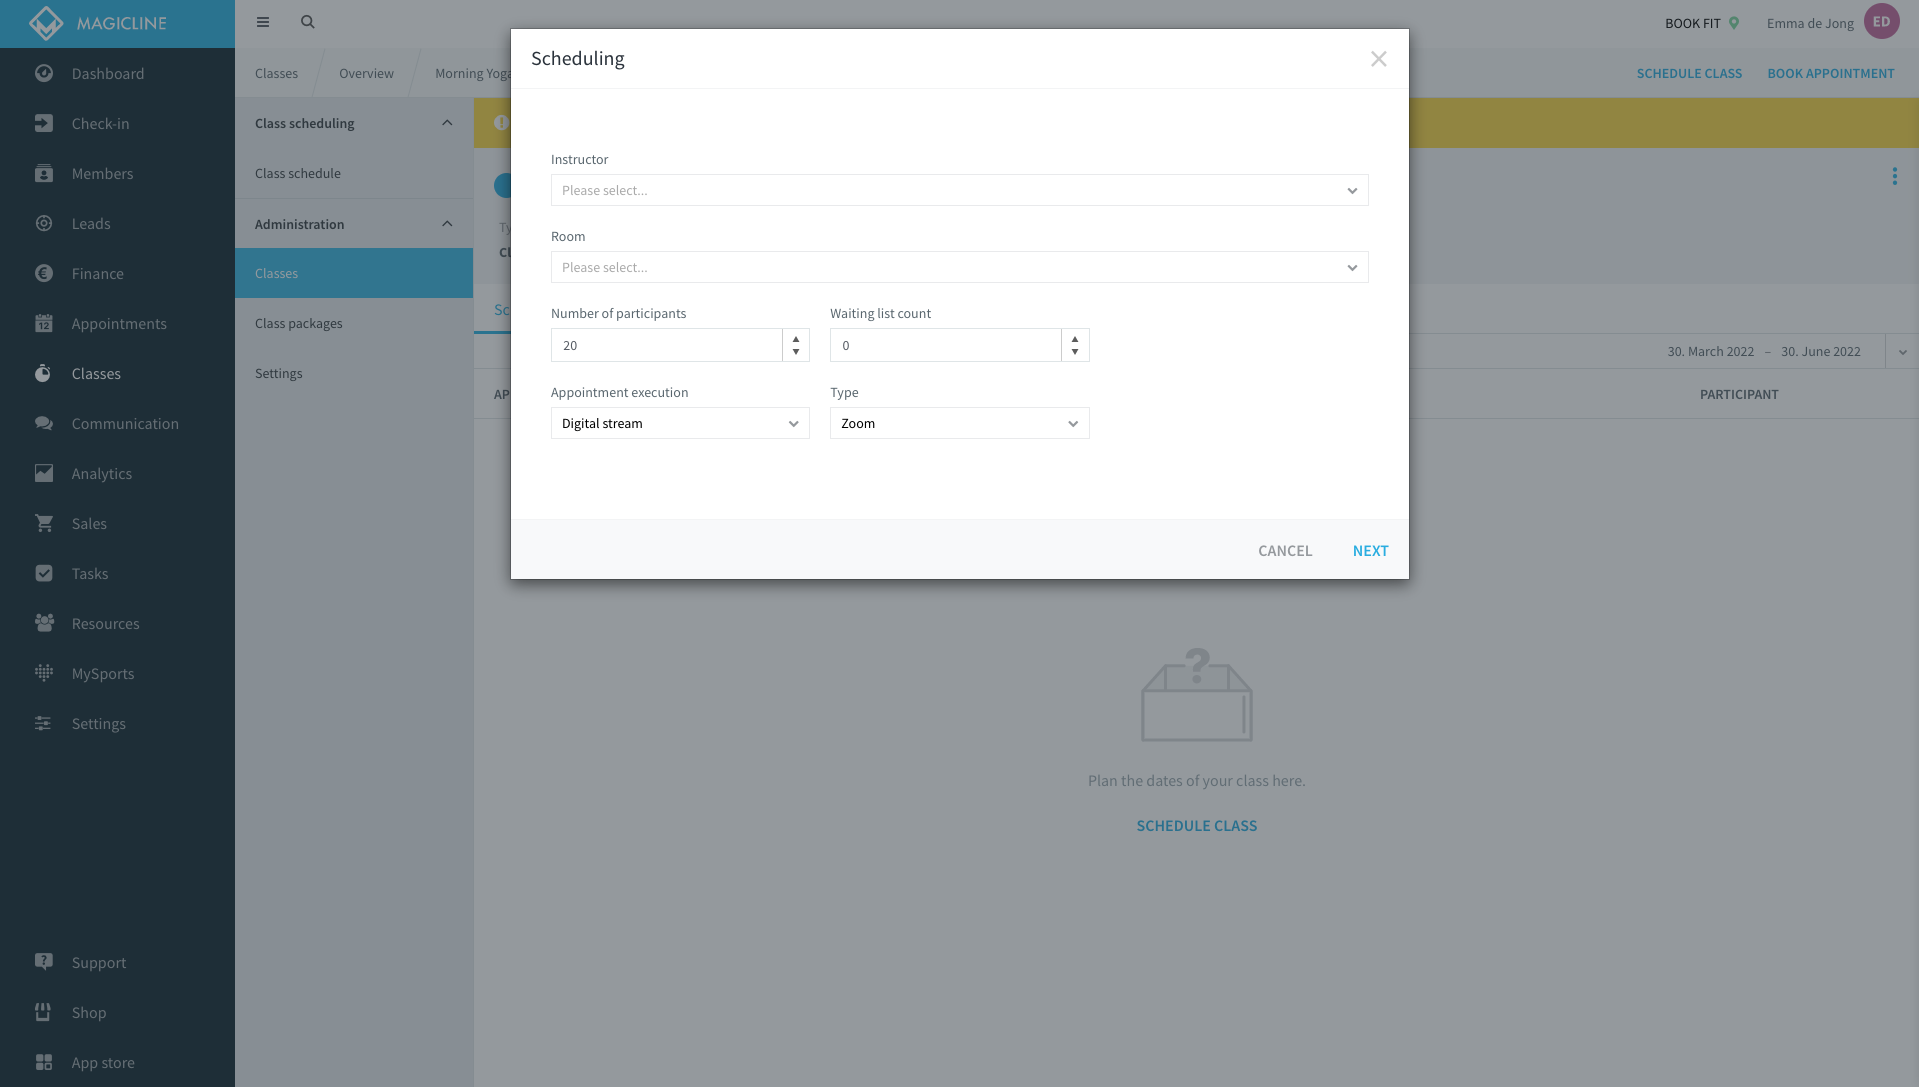Viewport: 1919px width, 1087px height.
Task: Click the ED user avatar
Action: coord(1881,22)
